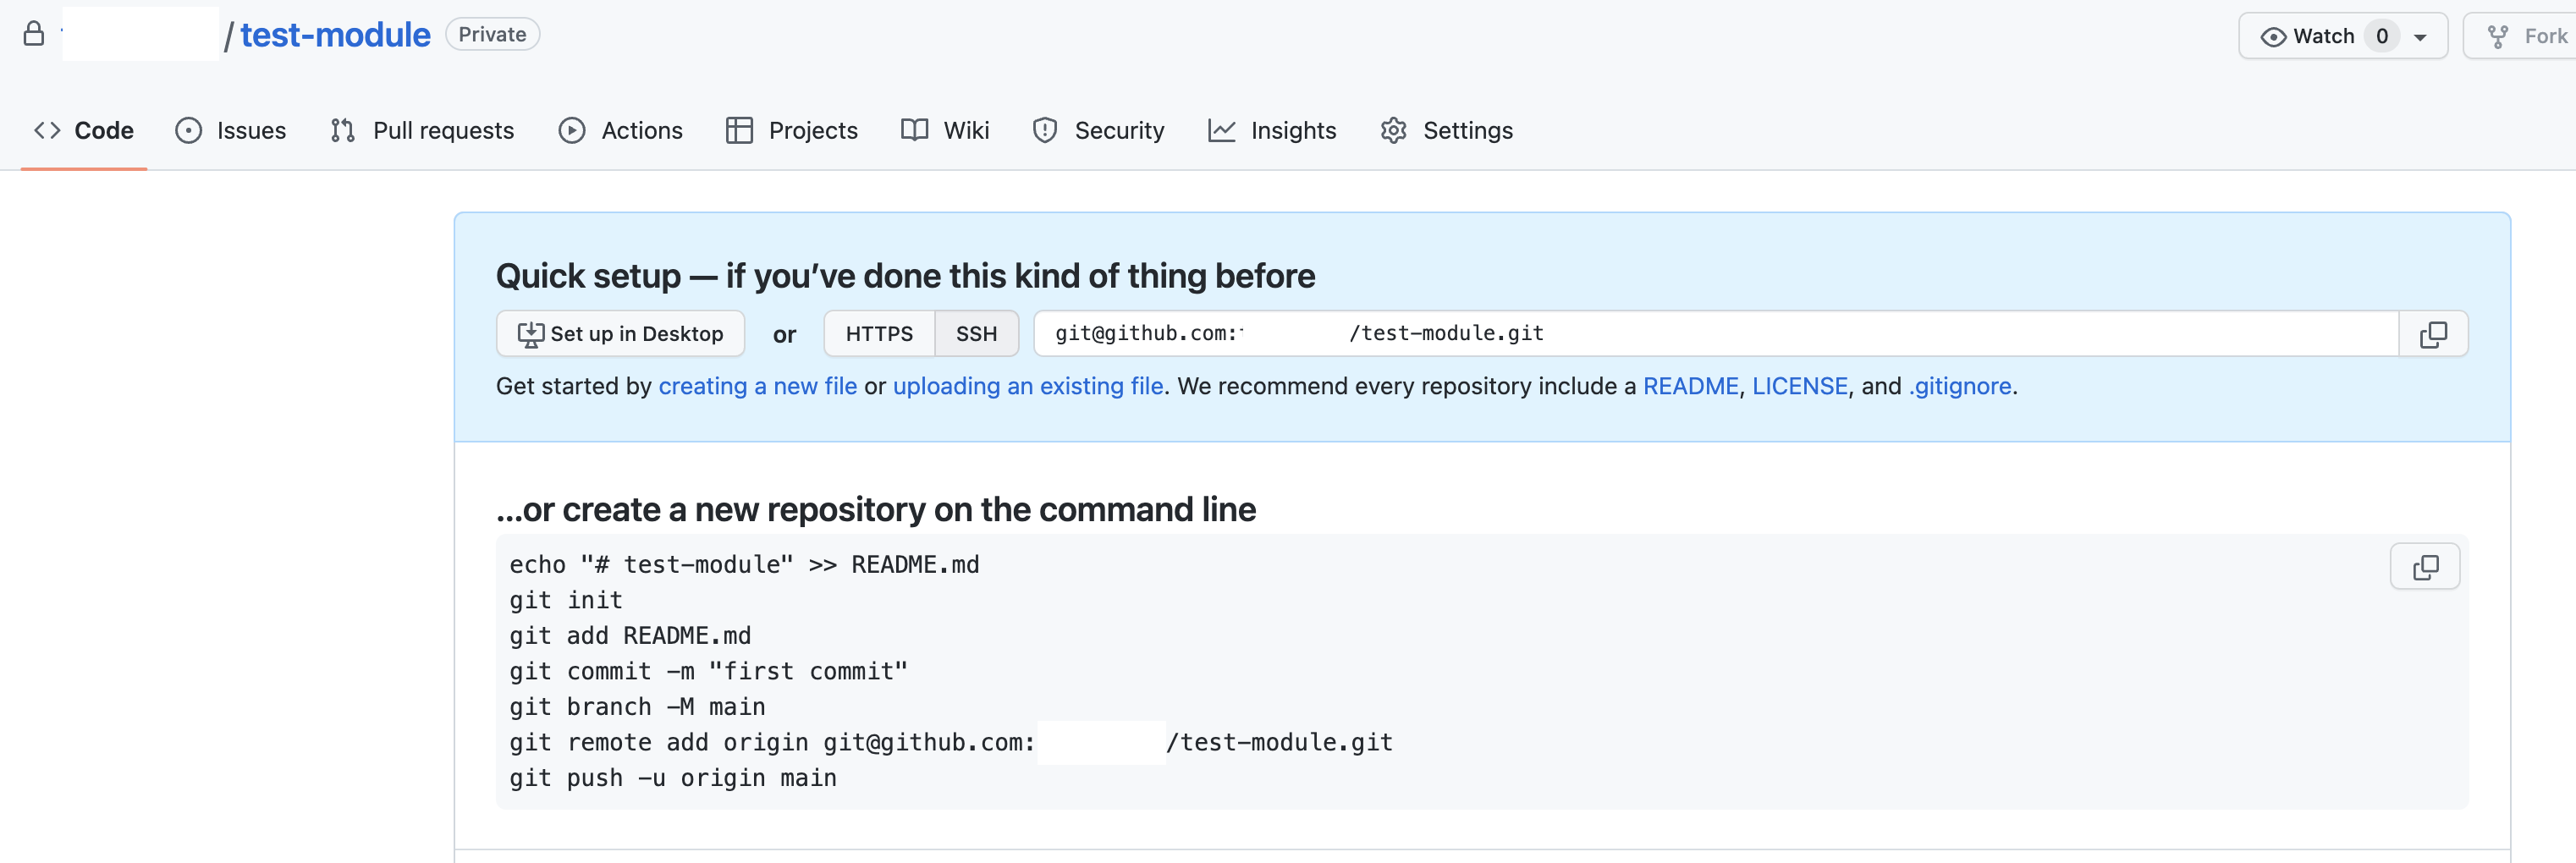Screen dimensions: 2576x863
Task: Open the Security tab
Action: tap(1098, 130)
